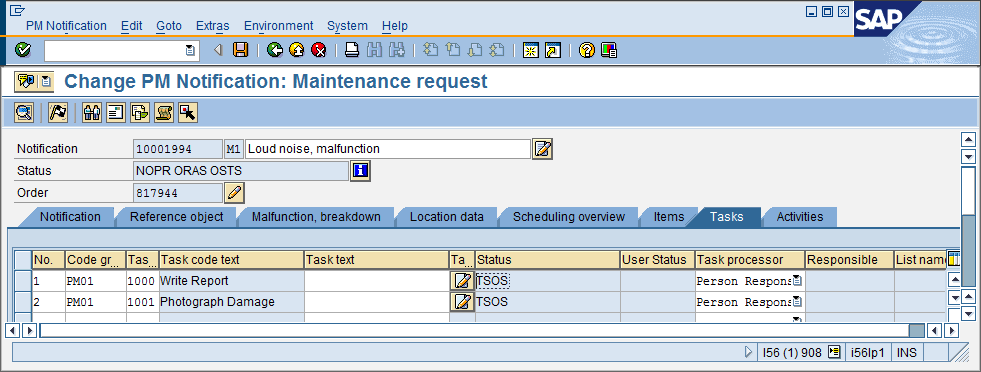Click the TSOS status of row 2

(x=492, y=302)
